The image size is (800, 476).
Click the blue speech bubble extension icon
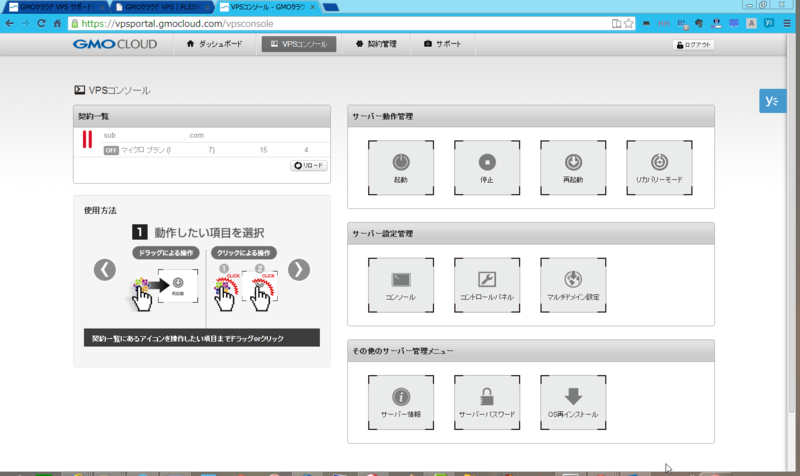pos(734,23)
